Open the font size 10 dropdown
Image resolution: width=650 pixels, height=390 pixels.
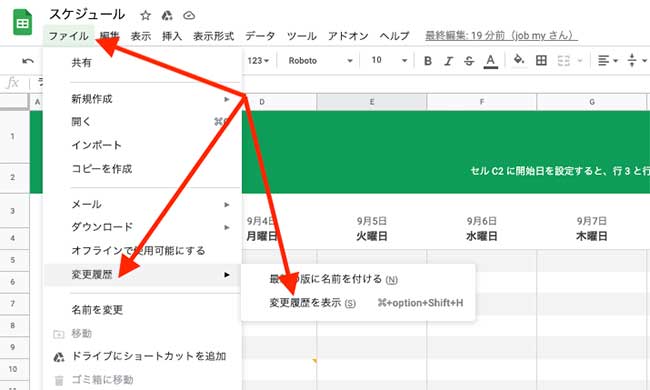click(389, 61)
